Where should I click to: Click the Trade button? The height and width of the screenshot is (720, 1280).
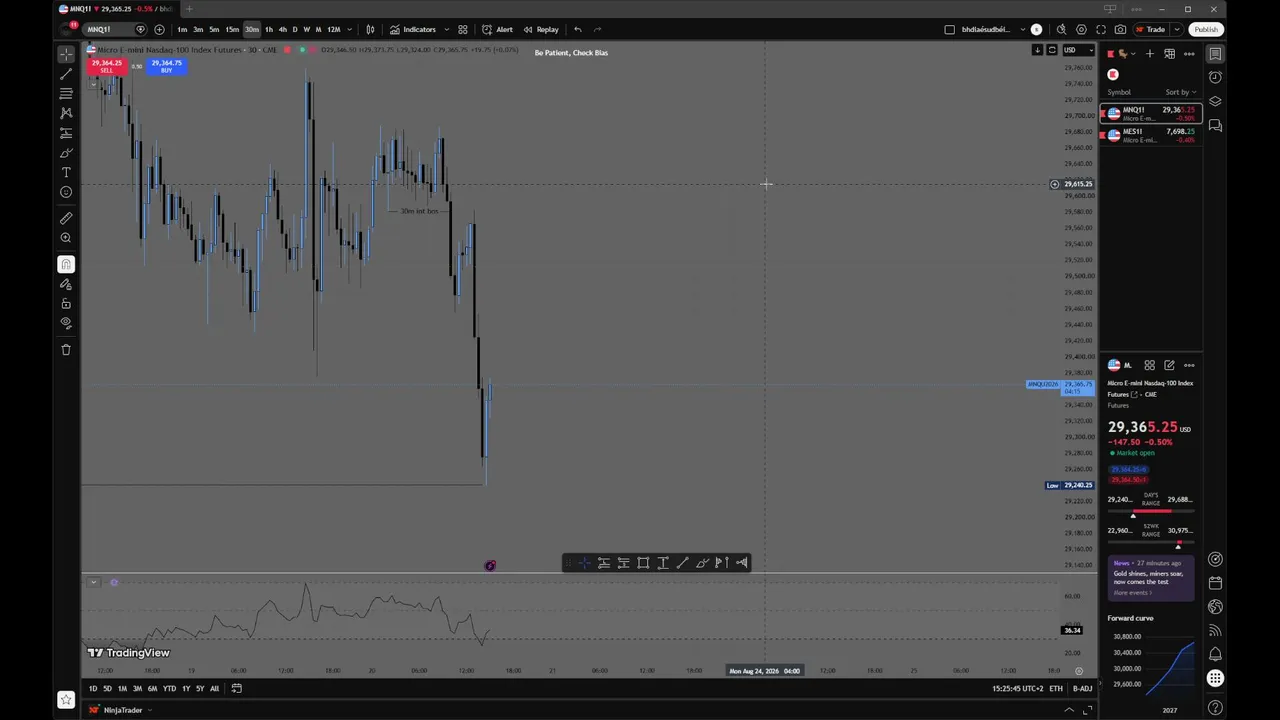point(1150,29)
